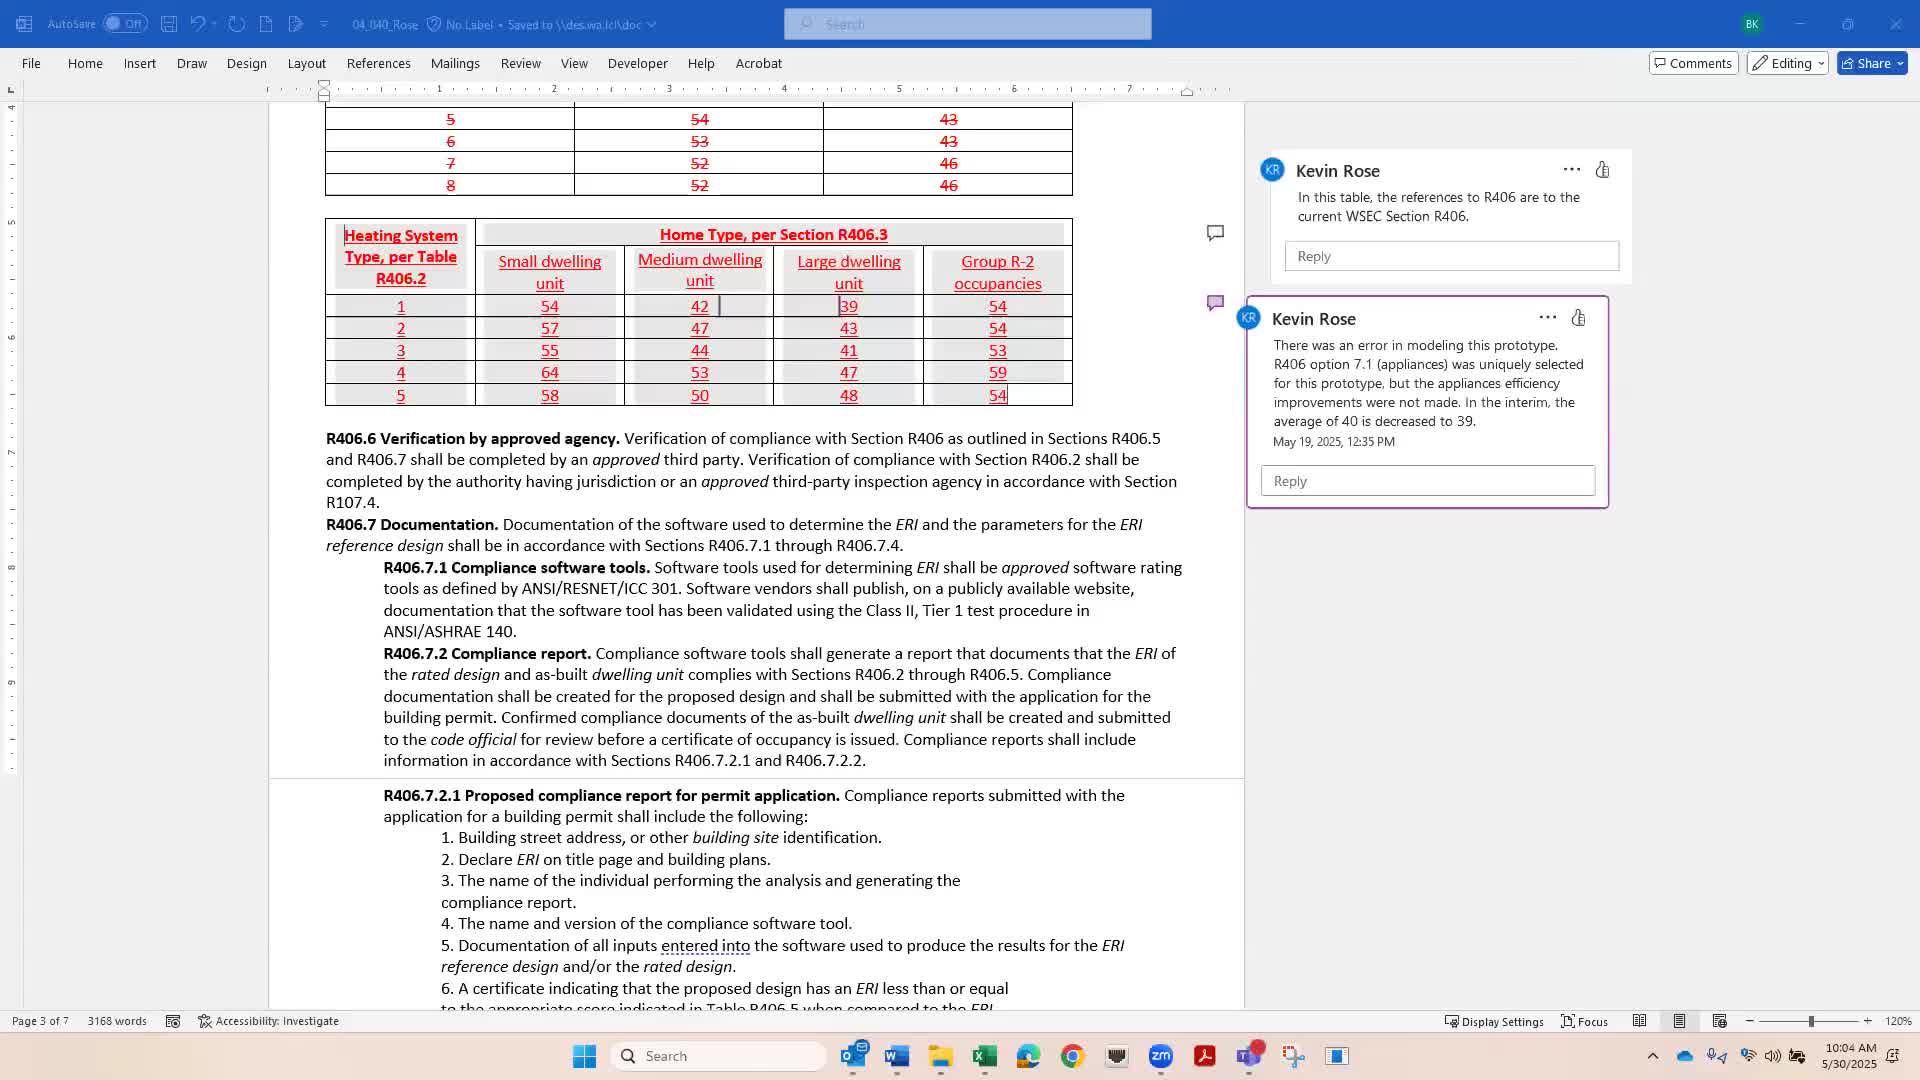
Task: Open the document title dropdown near 04_040_Rose
Action: [654, 24]
